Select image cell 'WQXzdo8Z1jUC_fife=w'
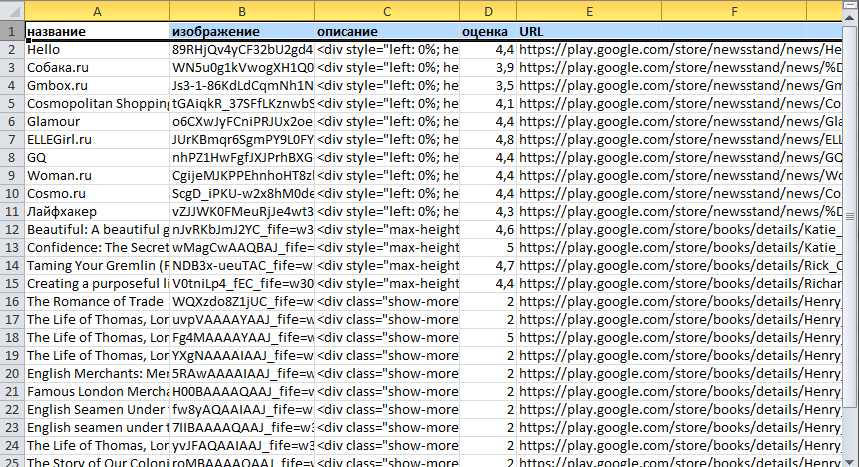This screenshot has height=467, width=859. [x=242, y=301]
